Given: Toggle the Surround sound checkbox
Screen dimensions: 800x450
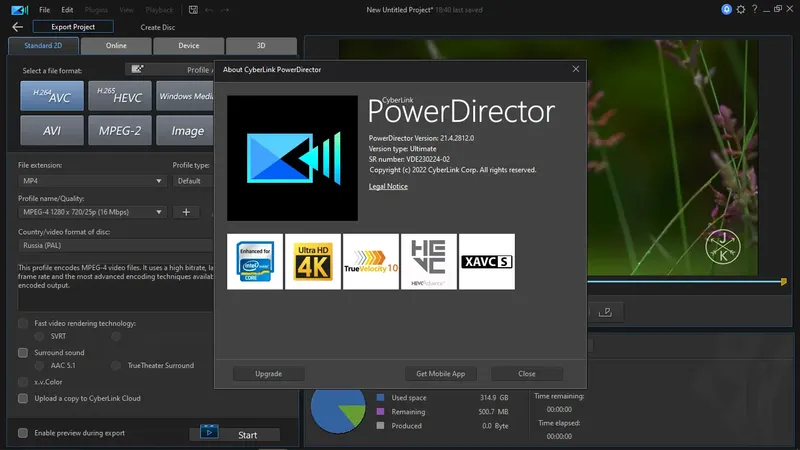Looking at the screenshot, I should point(23,353).
